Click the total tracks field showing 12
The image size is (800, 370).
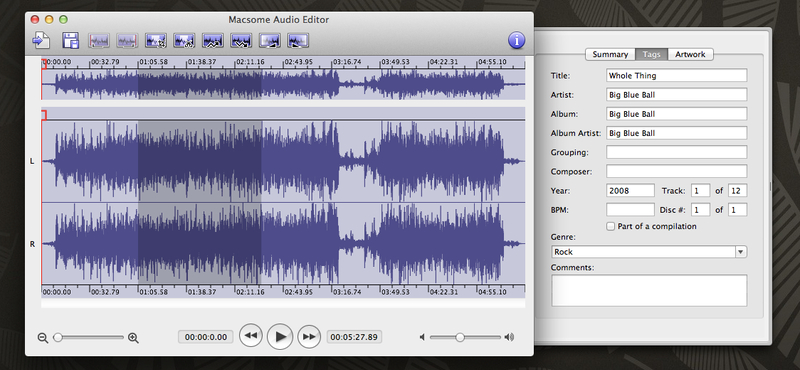pos(737,190)
